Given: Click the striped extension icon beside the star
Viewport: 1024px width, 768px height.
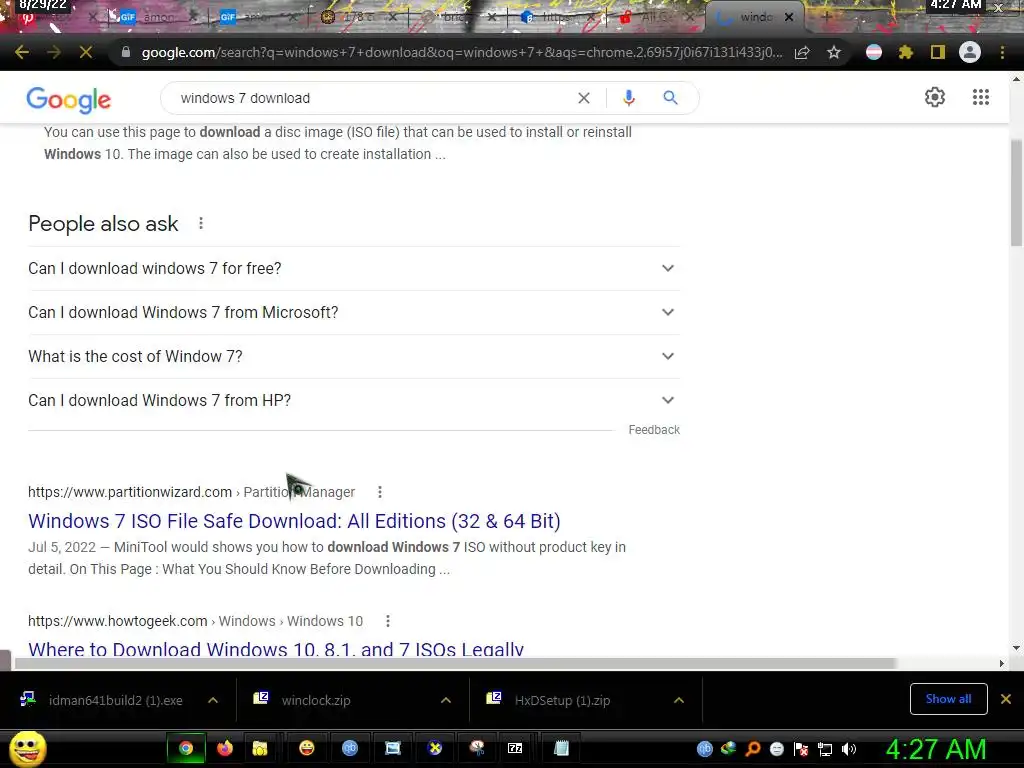Looking at the screenshot, I should tap(874, 52).
